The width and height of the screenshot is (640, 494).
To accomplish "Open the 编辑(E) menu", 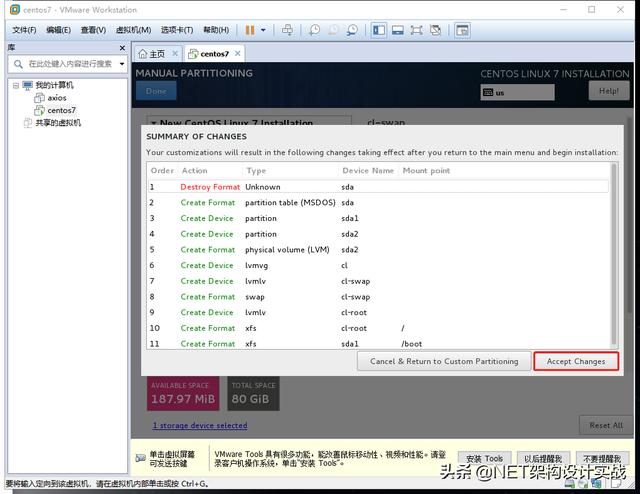I will (58, 30).
